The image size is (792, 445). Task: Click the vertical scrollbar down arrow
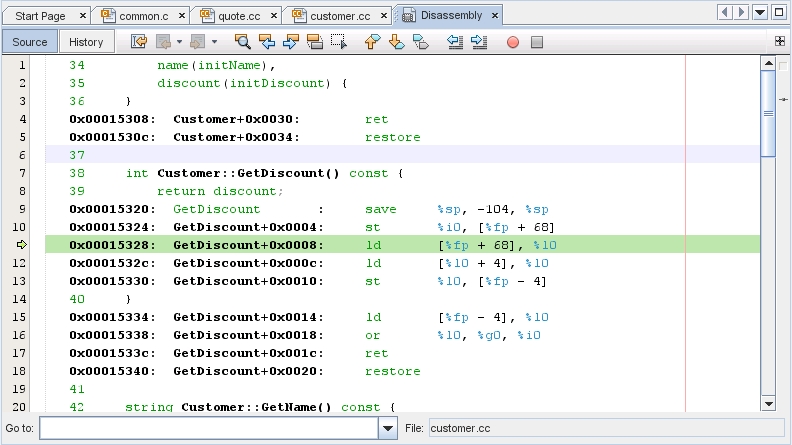[768, 404]
